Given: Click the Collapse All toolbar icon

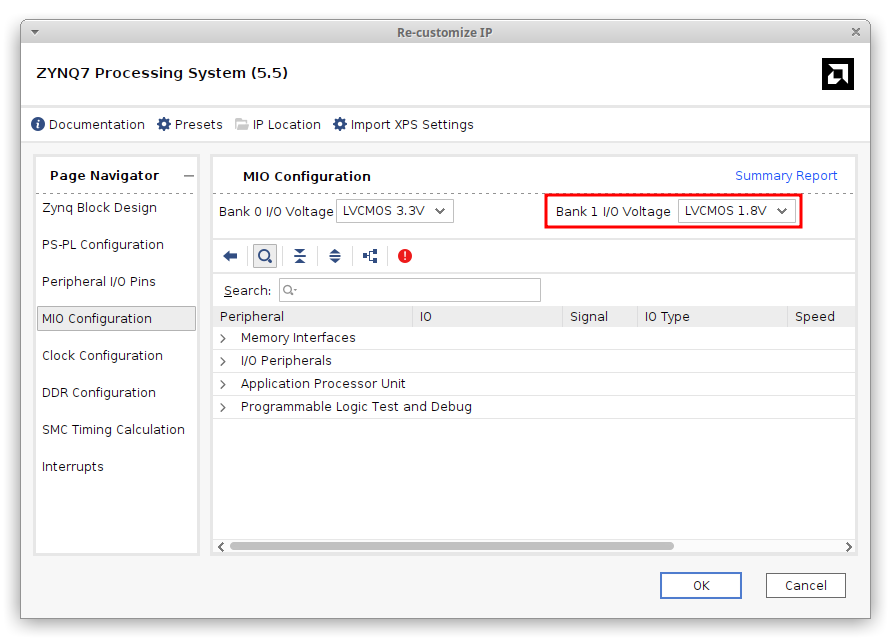Looking at the screenshot, I should [x=300, y=256].
